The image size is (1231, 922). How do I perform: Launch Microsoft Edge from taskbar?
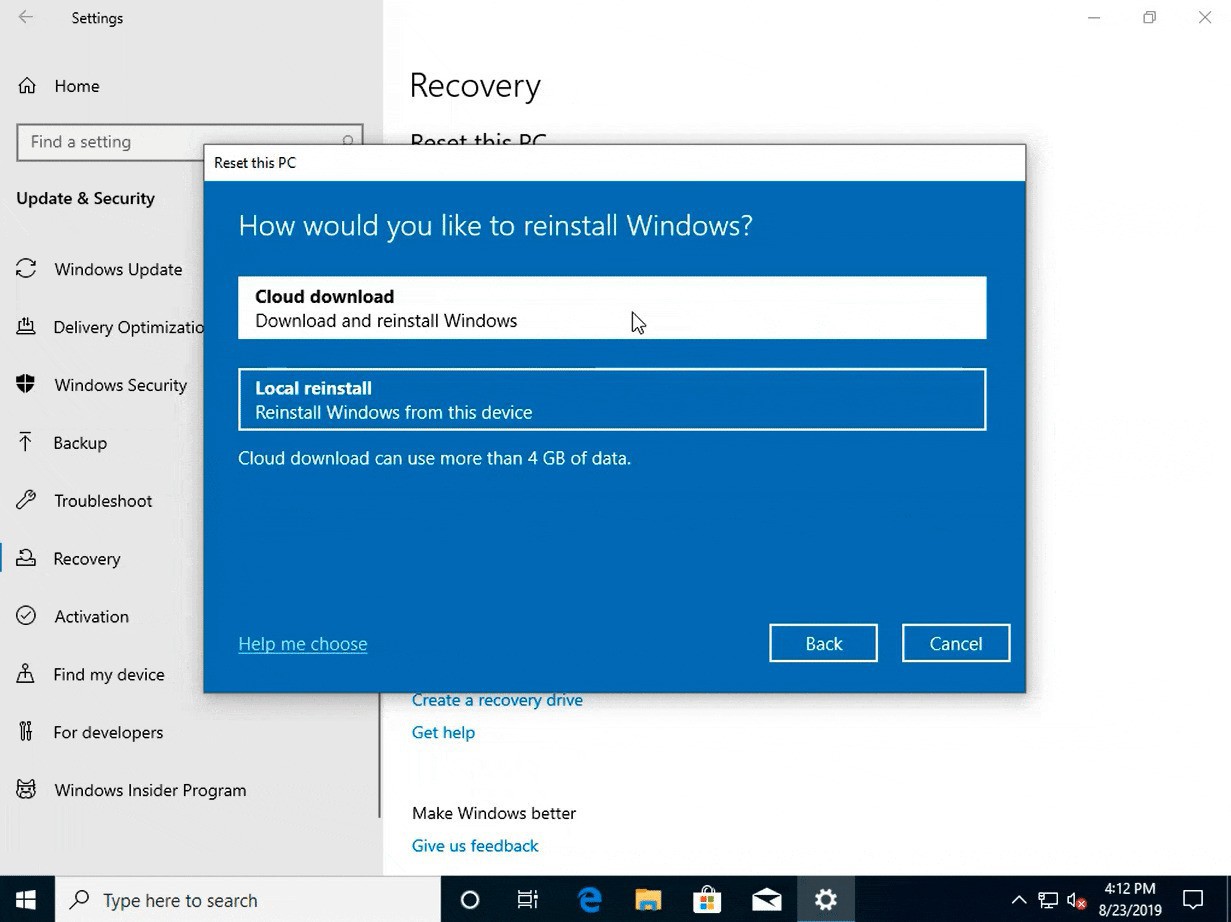pos(590,900)
